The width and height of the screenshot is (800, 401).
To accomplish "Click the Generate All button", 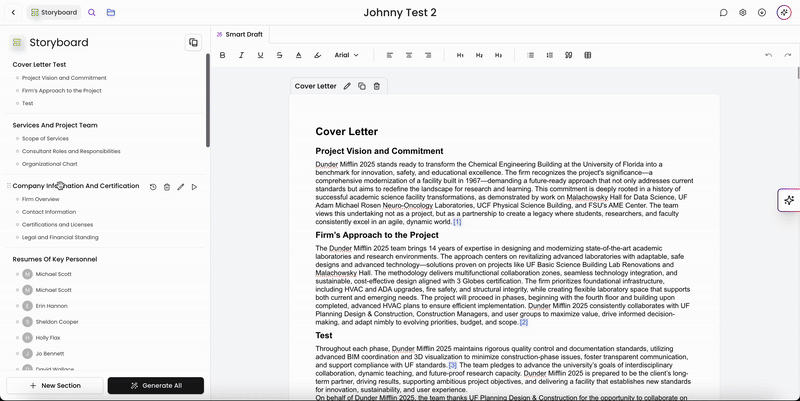I will 156,386.
